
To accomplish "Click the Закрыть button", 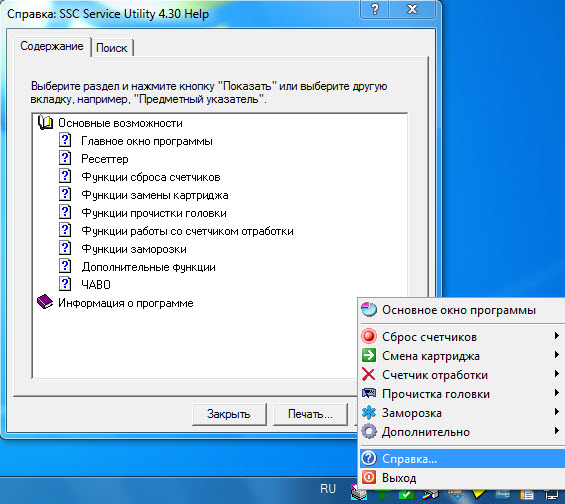I will [229, 414].
